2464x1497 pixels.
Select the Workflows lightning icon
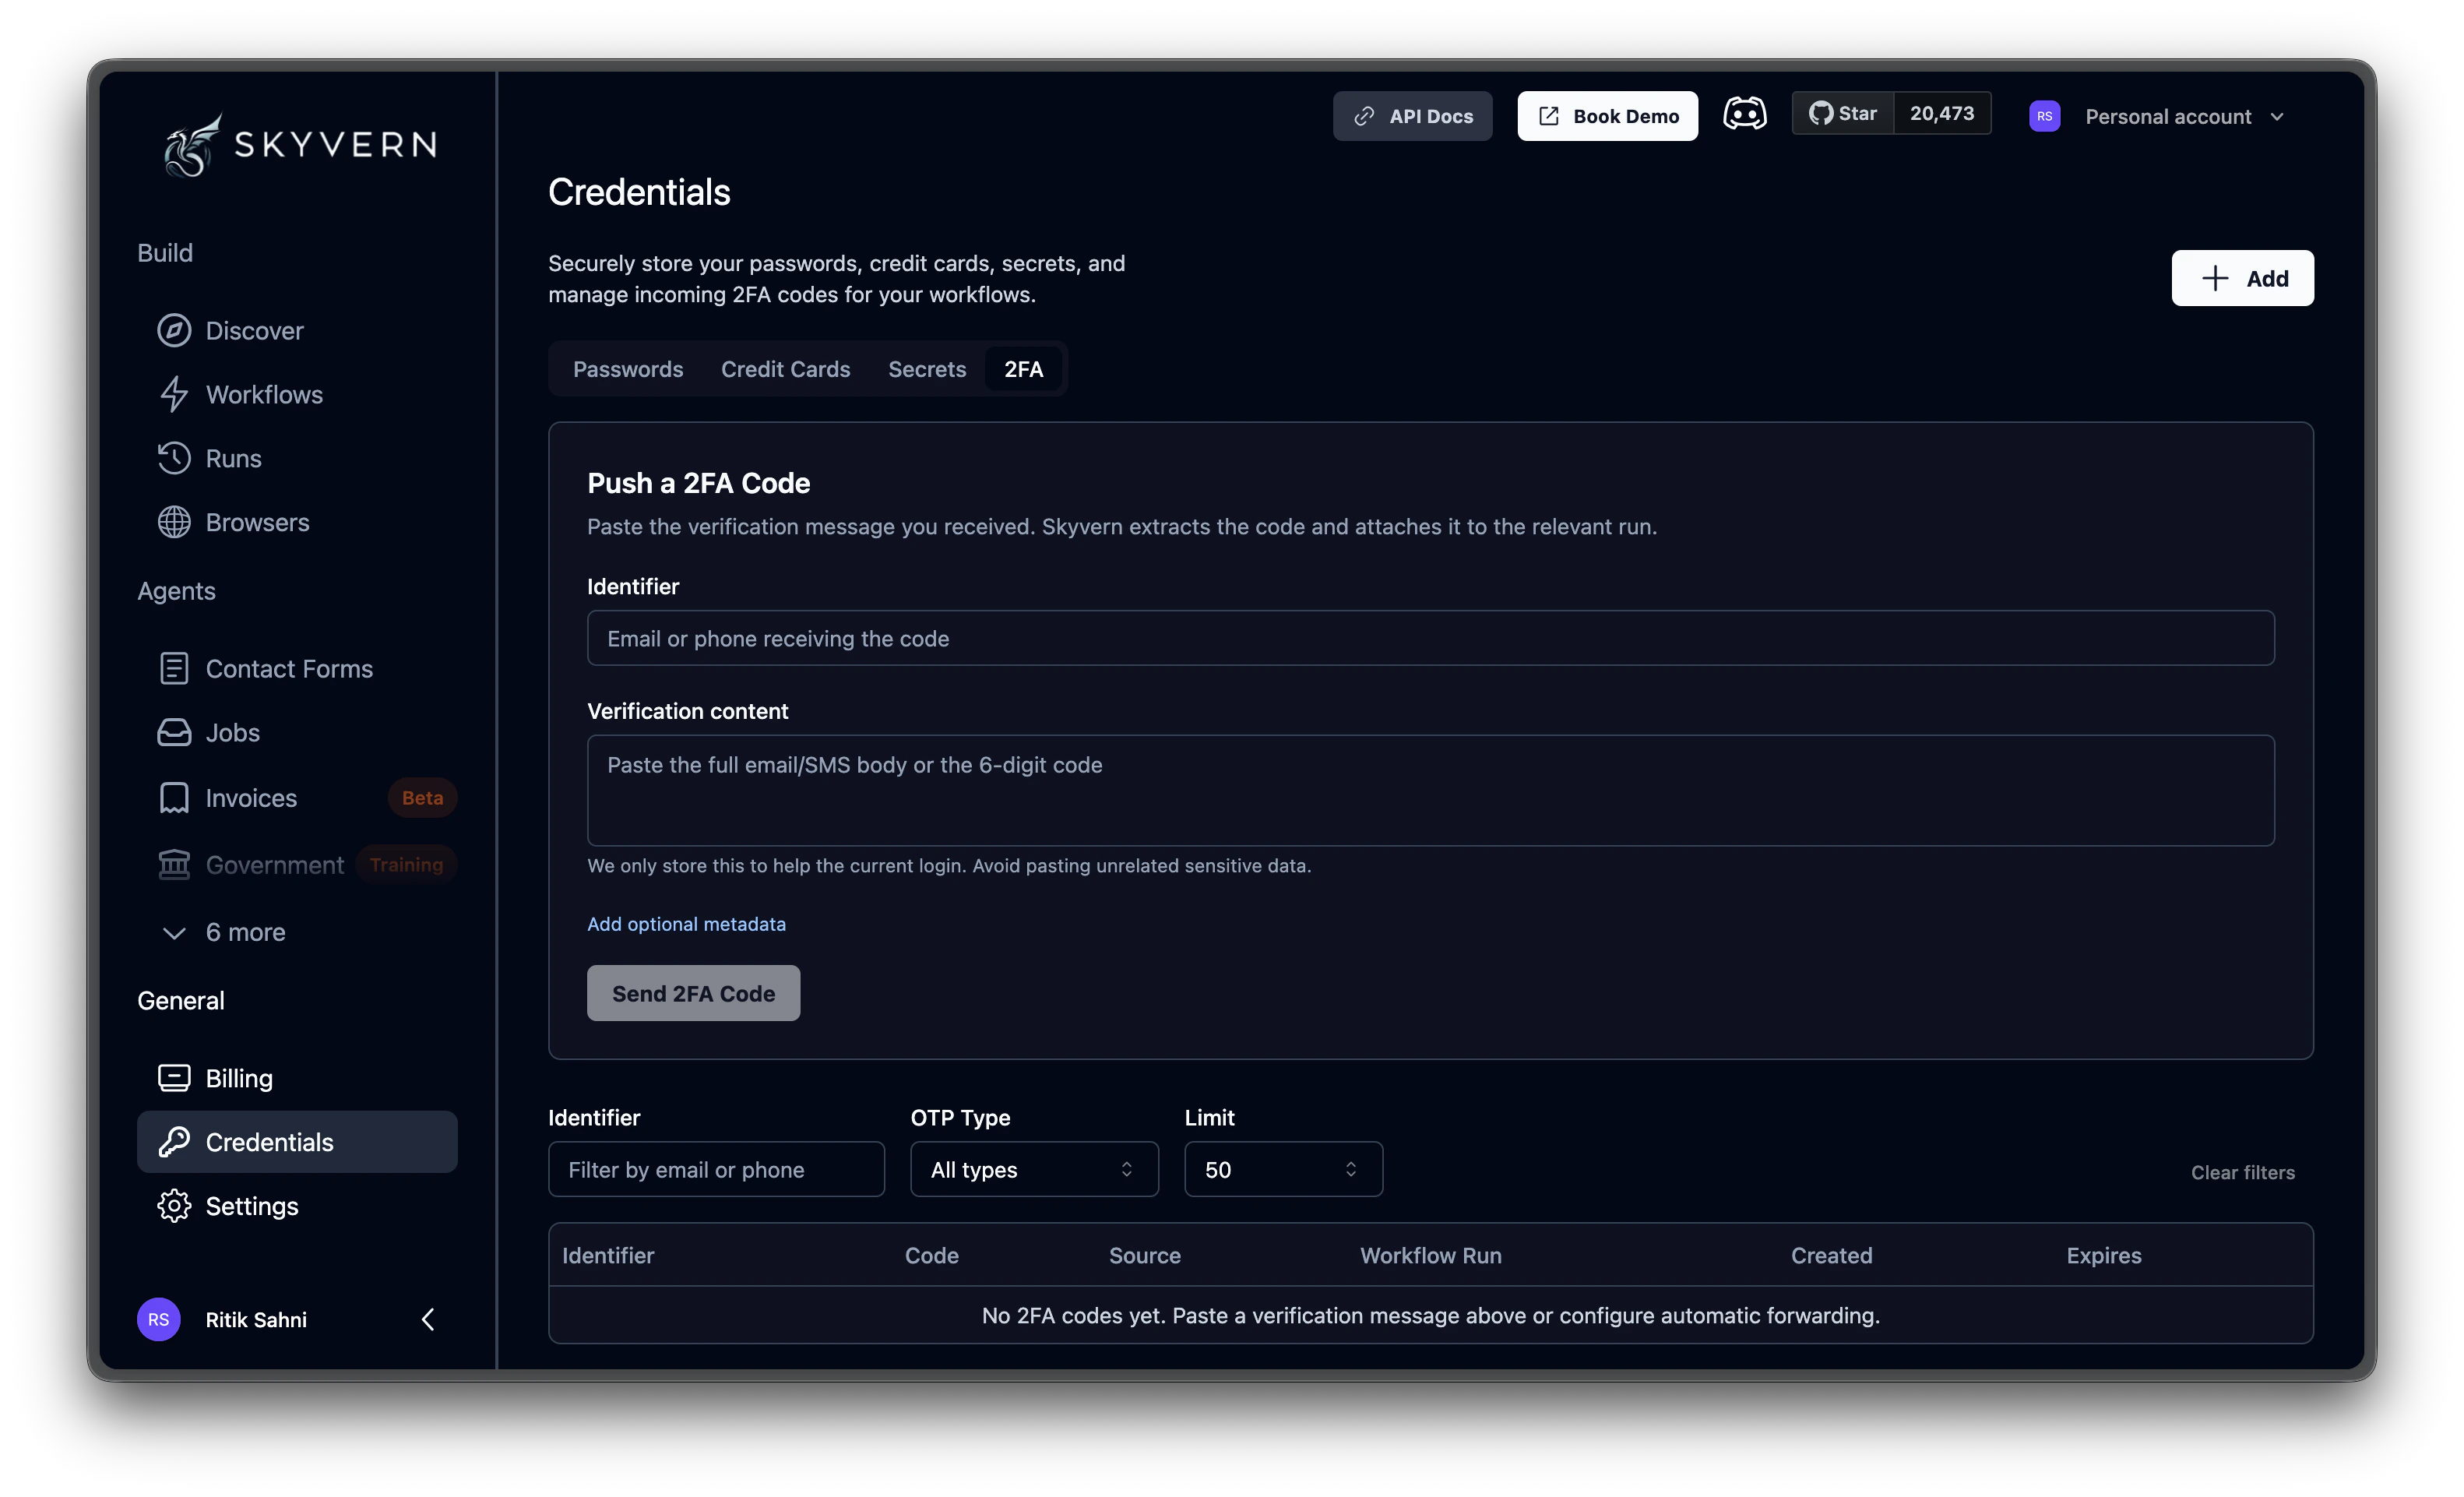[x=175, y=394]
